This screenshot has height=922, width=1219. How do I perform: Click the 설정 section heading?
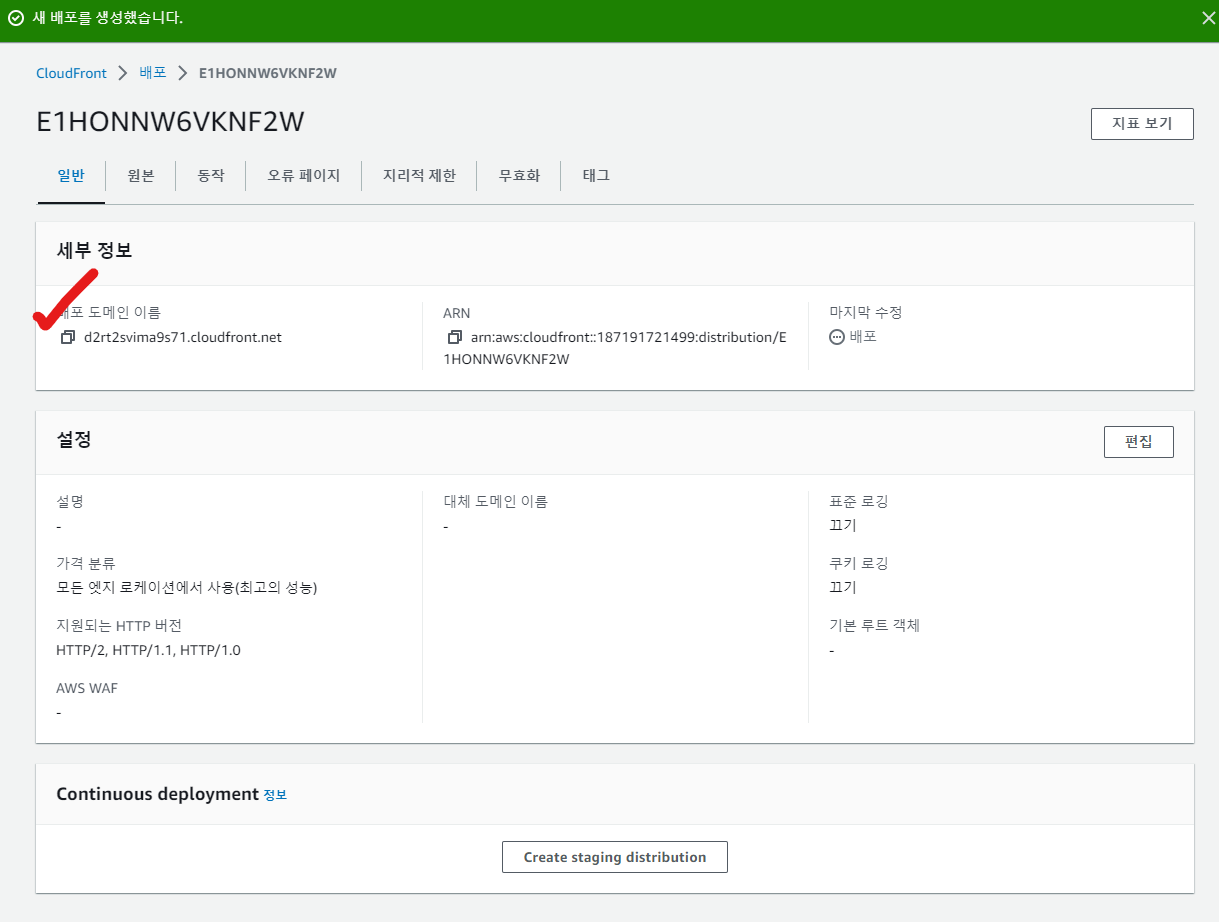74,439
